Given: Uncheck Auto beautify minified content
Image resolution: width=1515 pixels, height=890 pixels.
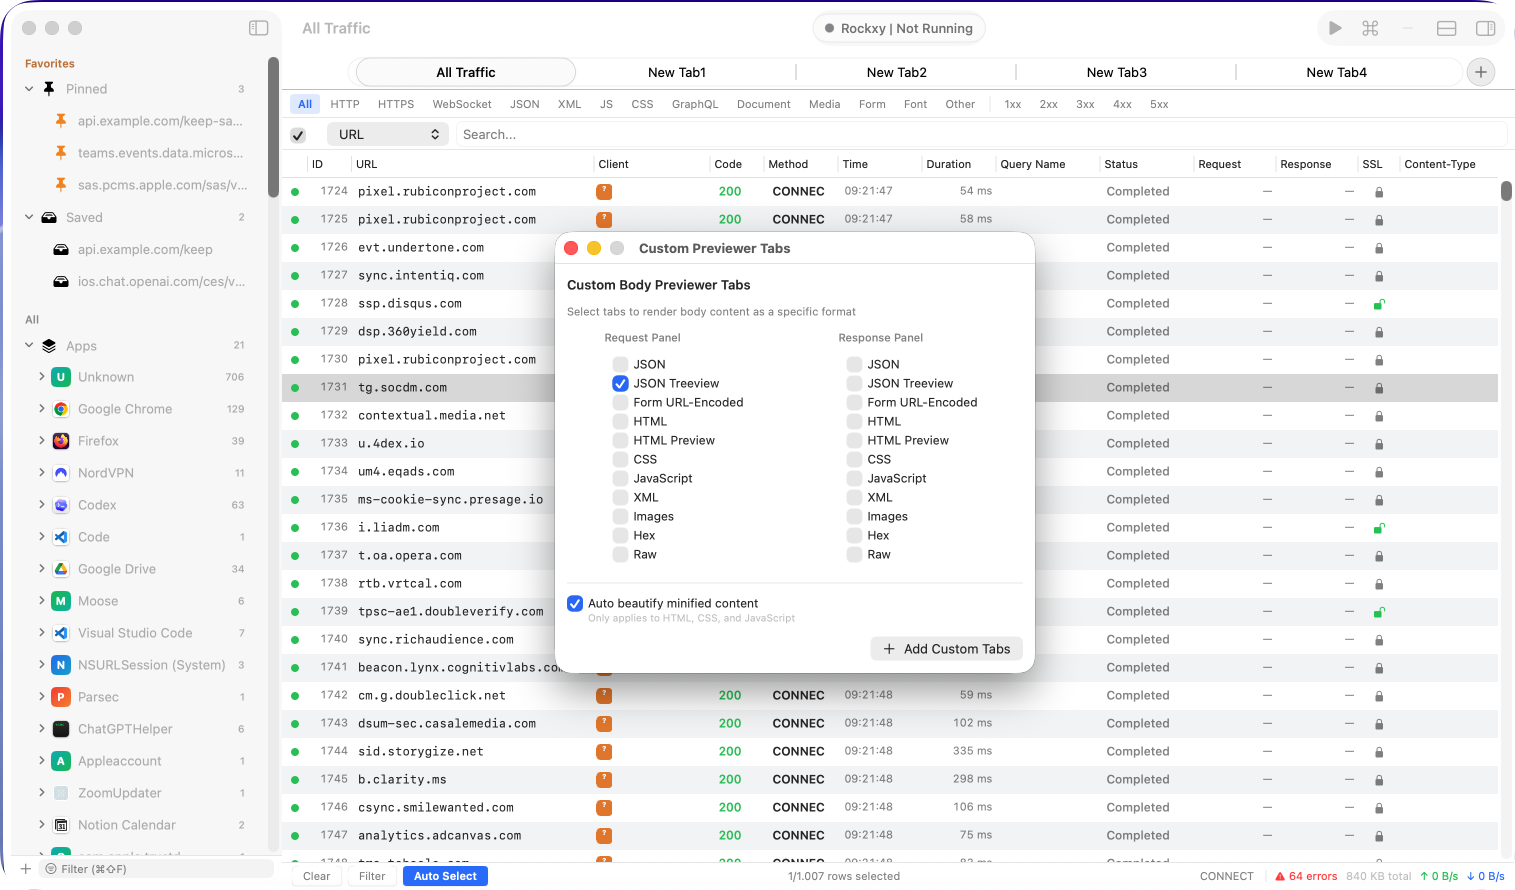Looking at the screenshot, I should (x=575, y=603).
